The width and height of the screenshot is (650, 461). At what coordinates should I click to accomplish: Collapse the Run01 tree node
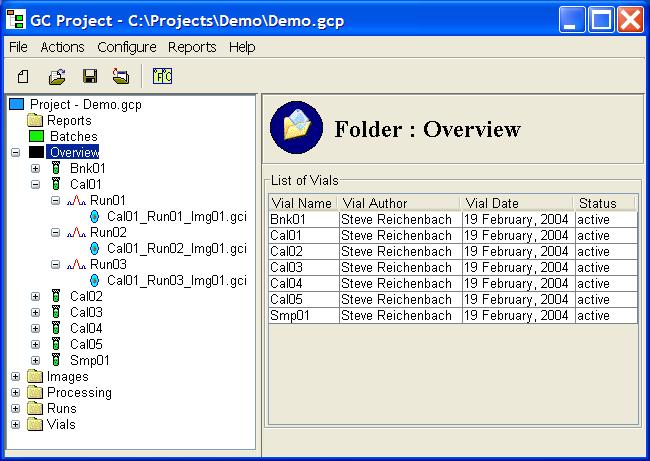[x=56, y=200]
